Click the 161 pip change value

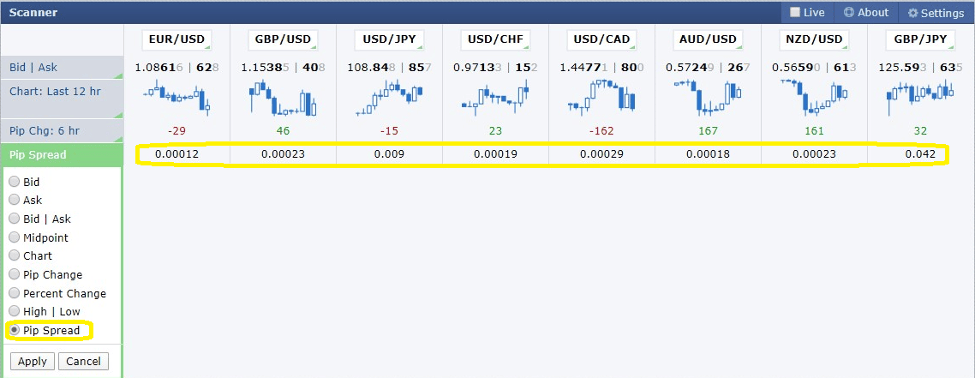pos(814,131)
